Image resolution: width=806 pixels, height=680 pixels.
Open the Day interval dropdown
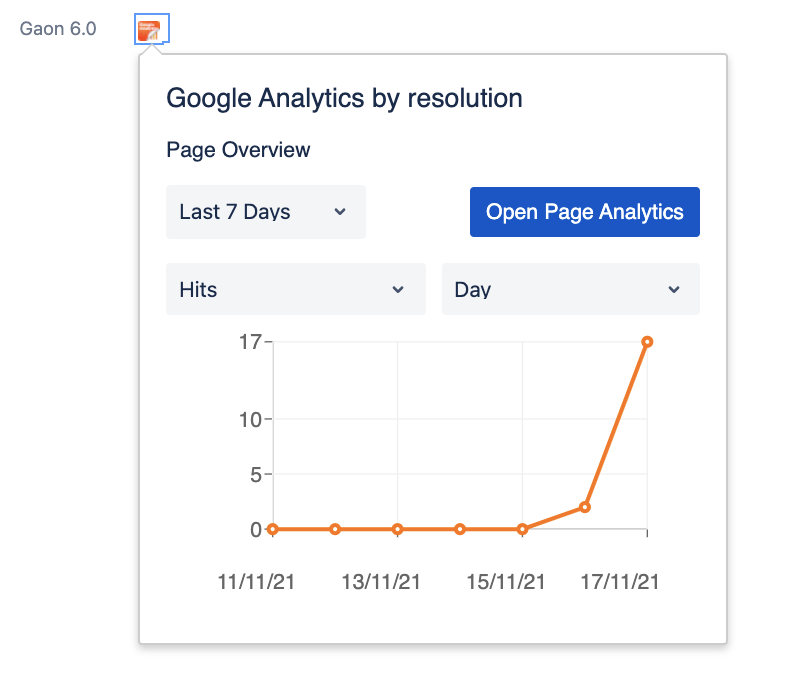(x=571, y=289)
